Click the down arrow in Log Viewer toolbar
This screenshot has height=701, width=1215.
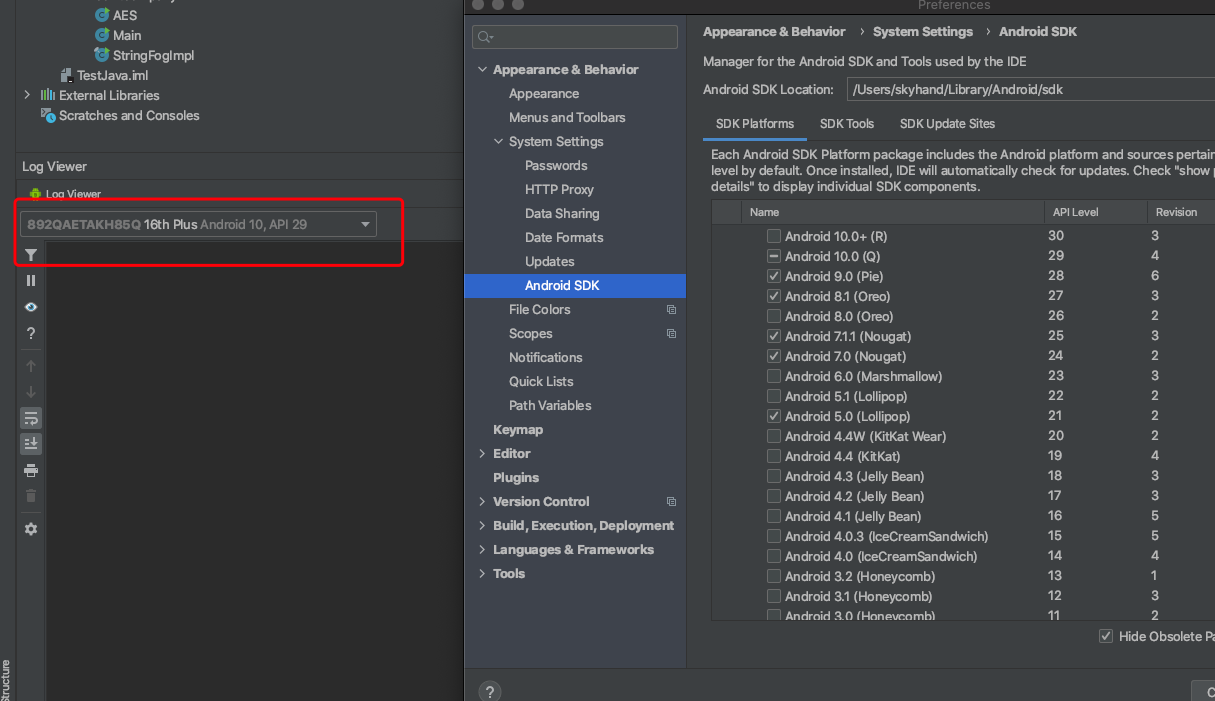31,392
